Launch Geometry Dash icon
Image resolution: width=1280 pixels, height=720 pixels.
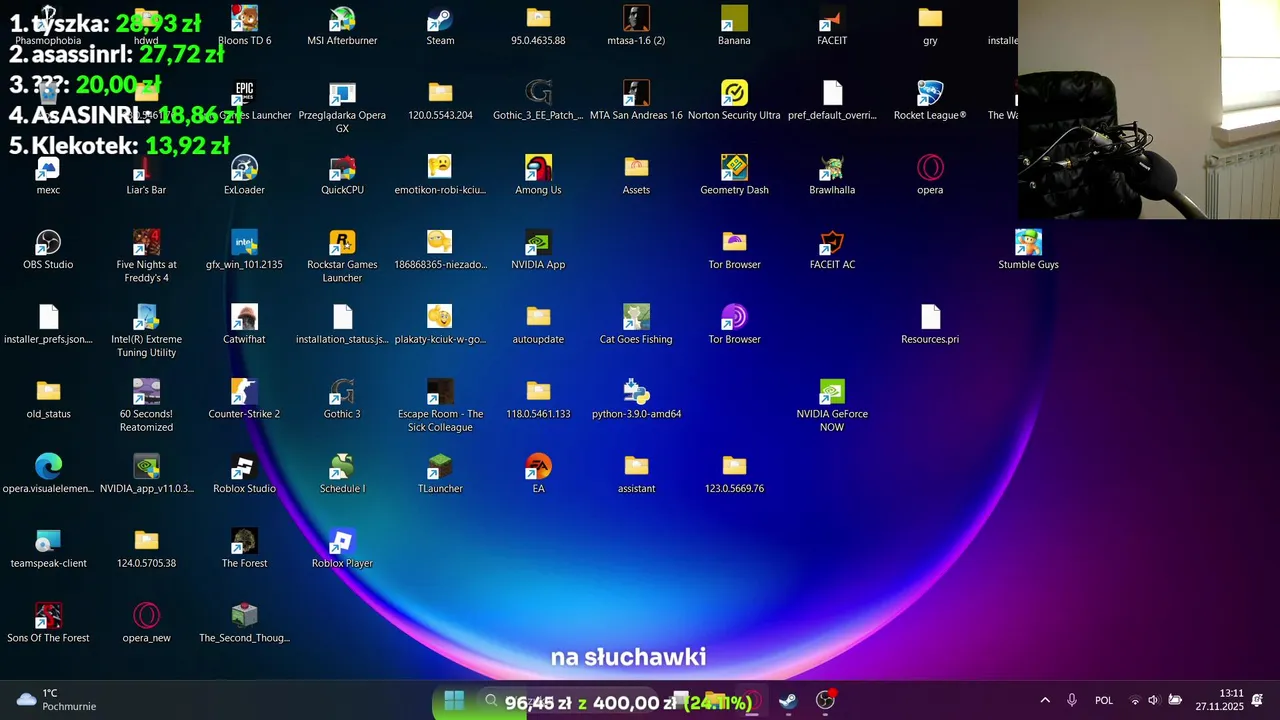[734, 175]
